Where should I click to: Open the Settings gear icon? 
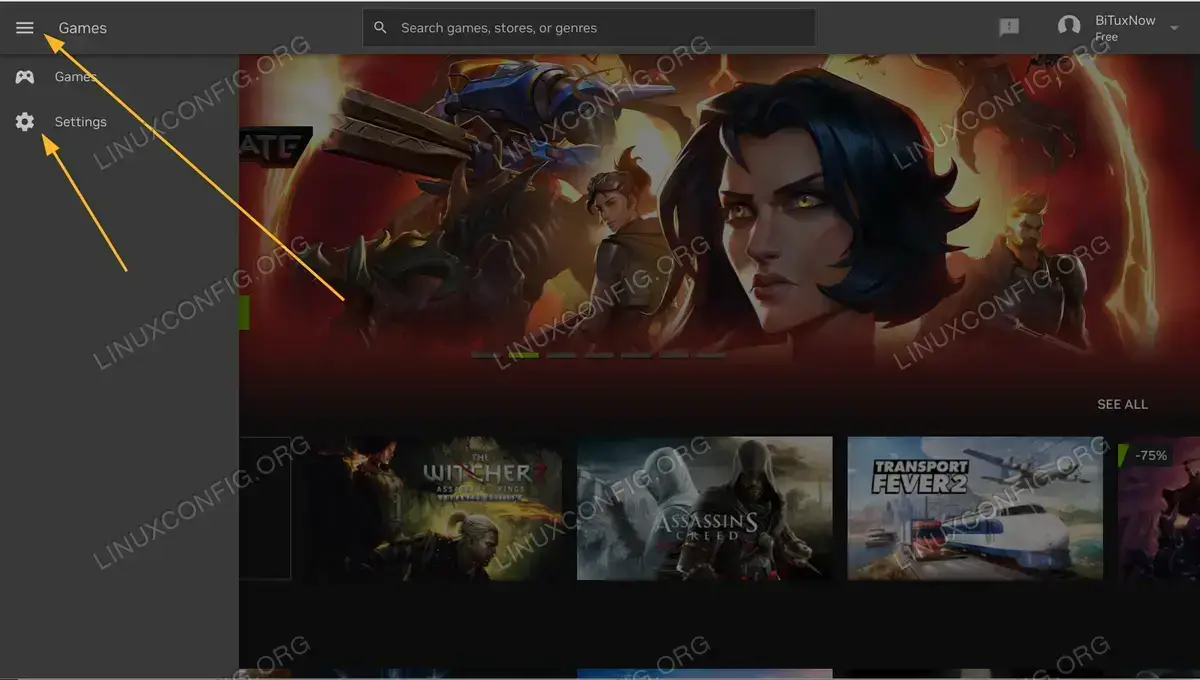[25, 122]
